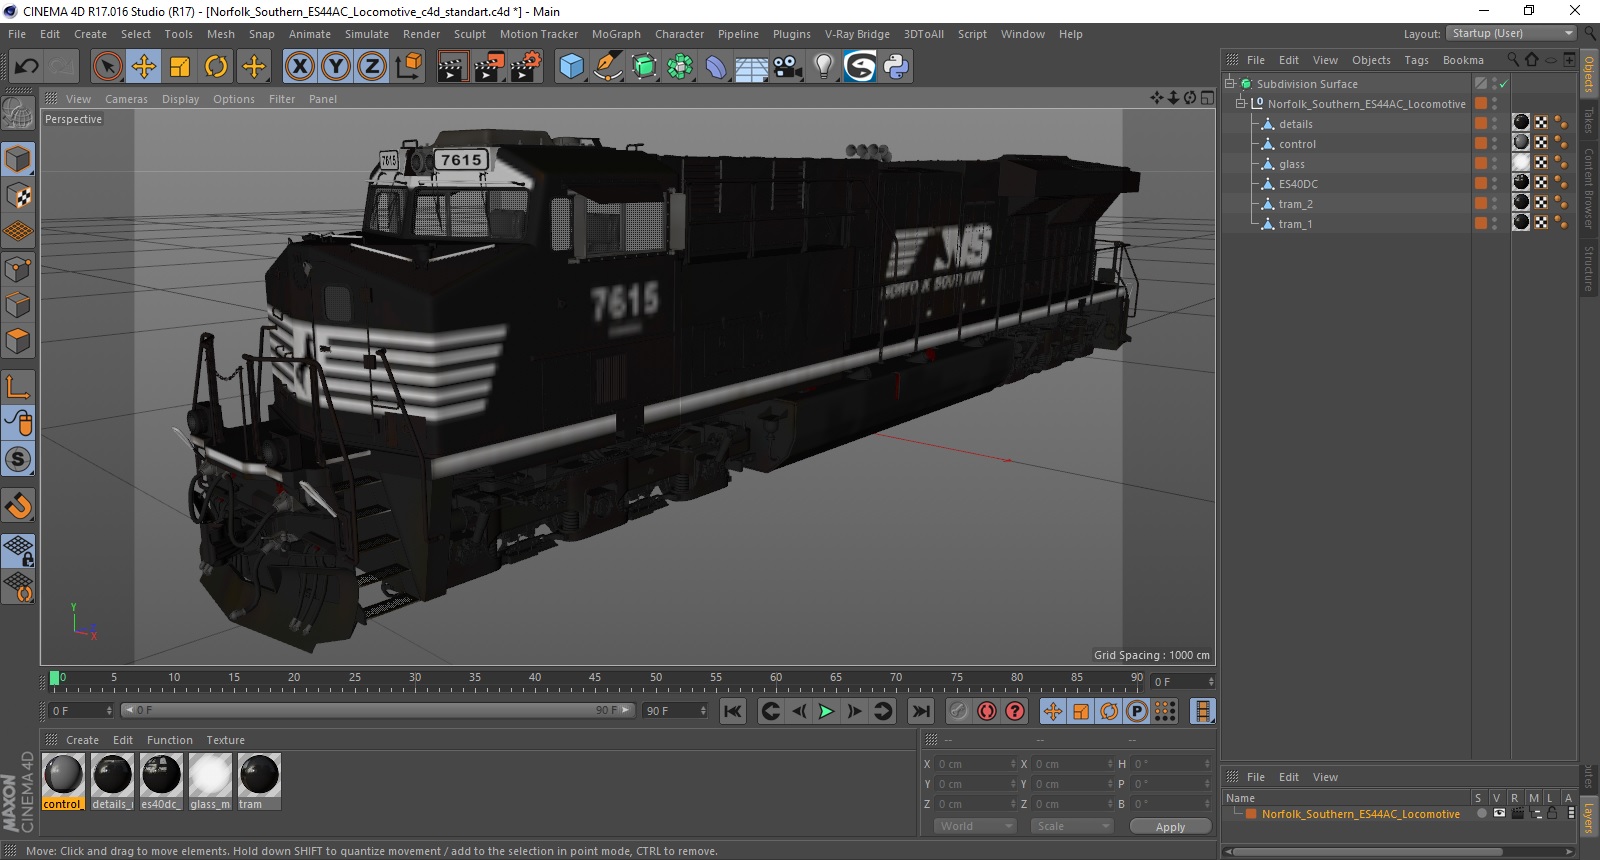Toggle control object visibility dots
1600x860 pixels.
[1495, 143]
